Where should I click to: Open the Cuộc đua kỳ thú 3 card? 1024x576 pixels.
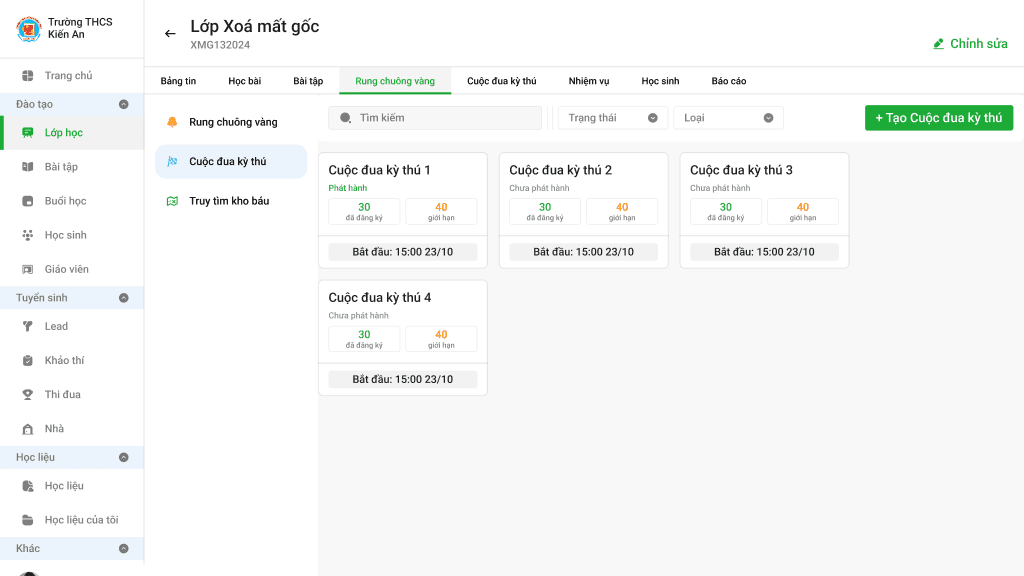[x=764, y=210]
